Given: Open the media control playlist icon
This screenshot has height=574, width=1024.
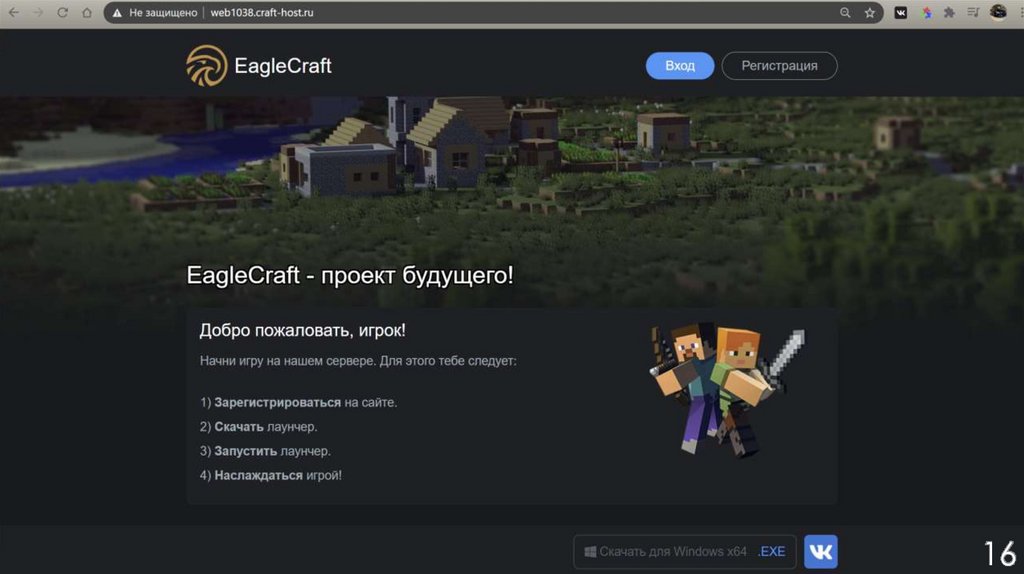Looking at the screenshot, I should point(973,12).
